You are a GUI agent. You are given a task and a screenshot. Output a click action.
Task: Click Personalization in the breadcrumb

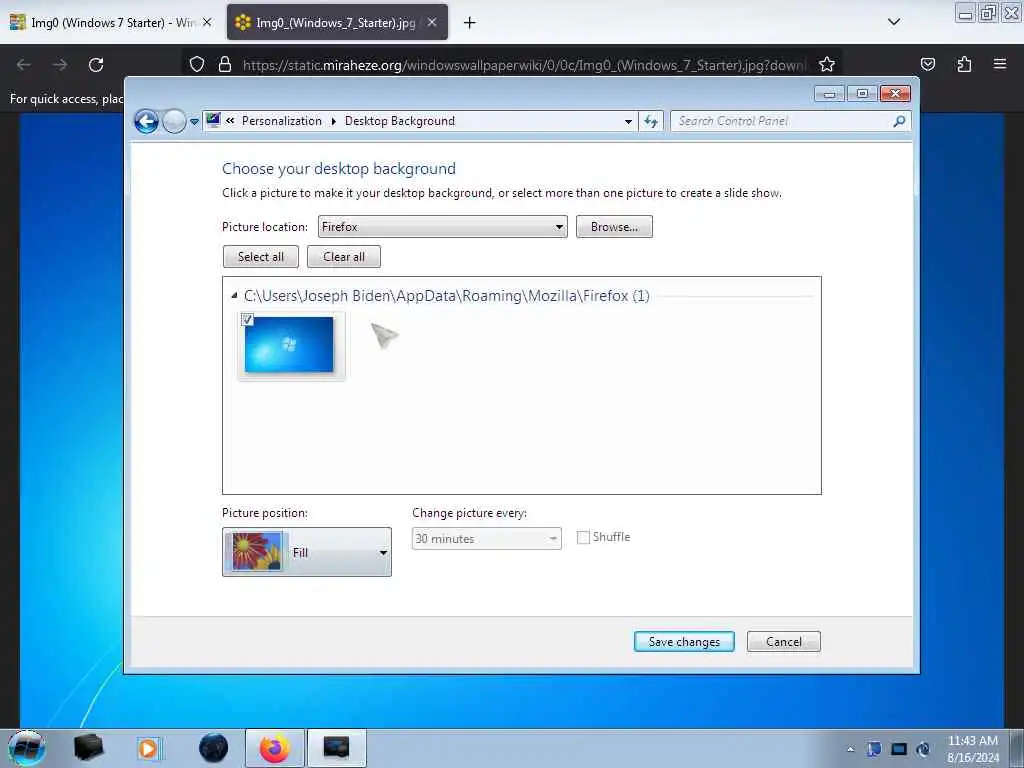click(x=281, y=121)
